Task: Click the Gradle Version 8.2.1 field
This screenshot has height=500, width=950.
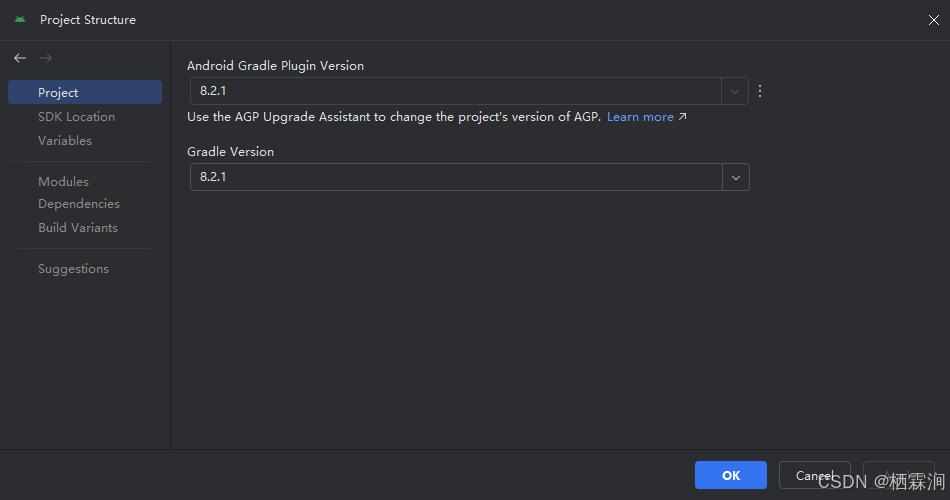Action: [x=456, y=177]
